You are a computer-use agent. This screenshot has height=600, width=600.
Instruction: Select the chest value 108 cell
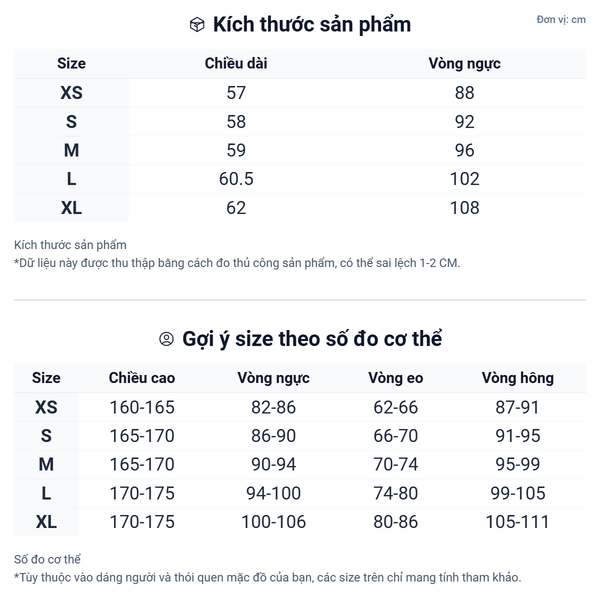[464, 208]
